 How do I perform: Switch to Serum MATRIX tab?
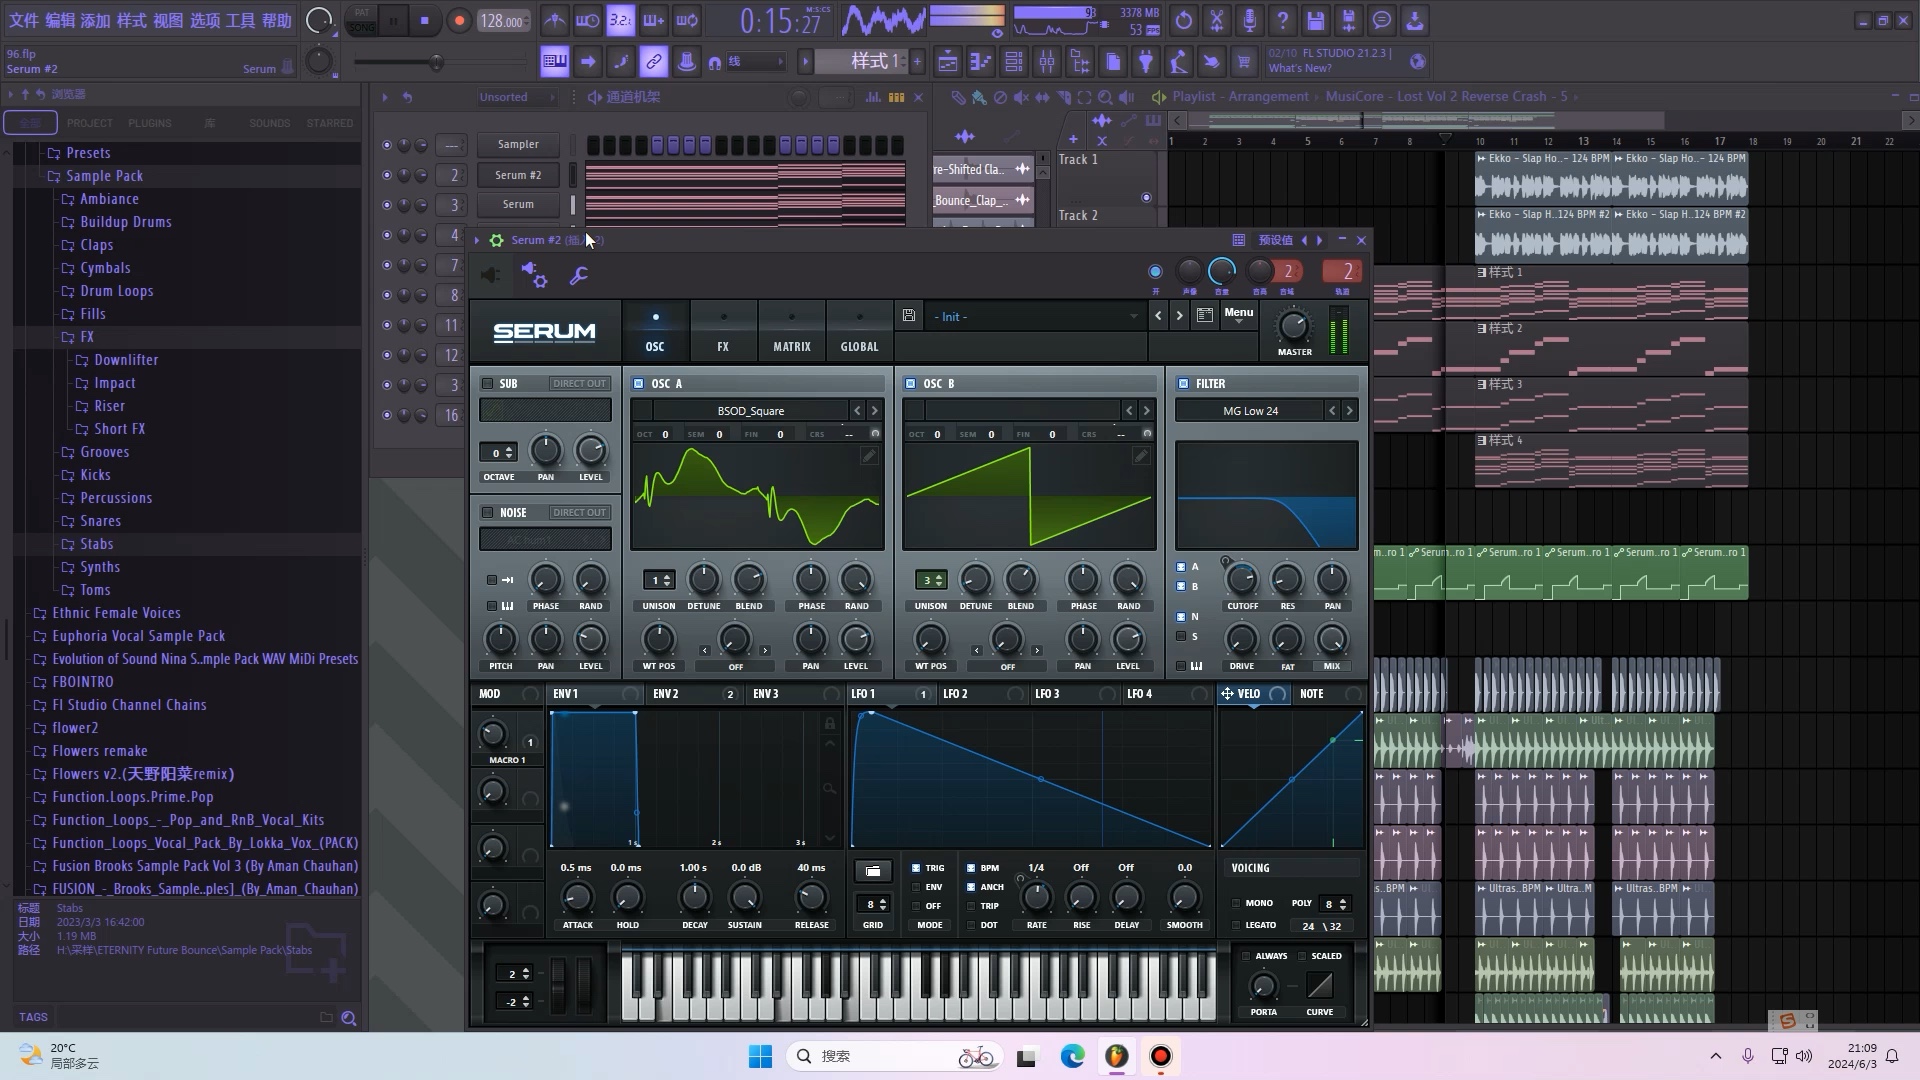pos(791,331)
